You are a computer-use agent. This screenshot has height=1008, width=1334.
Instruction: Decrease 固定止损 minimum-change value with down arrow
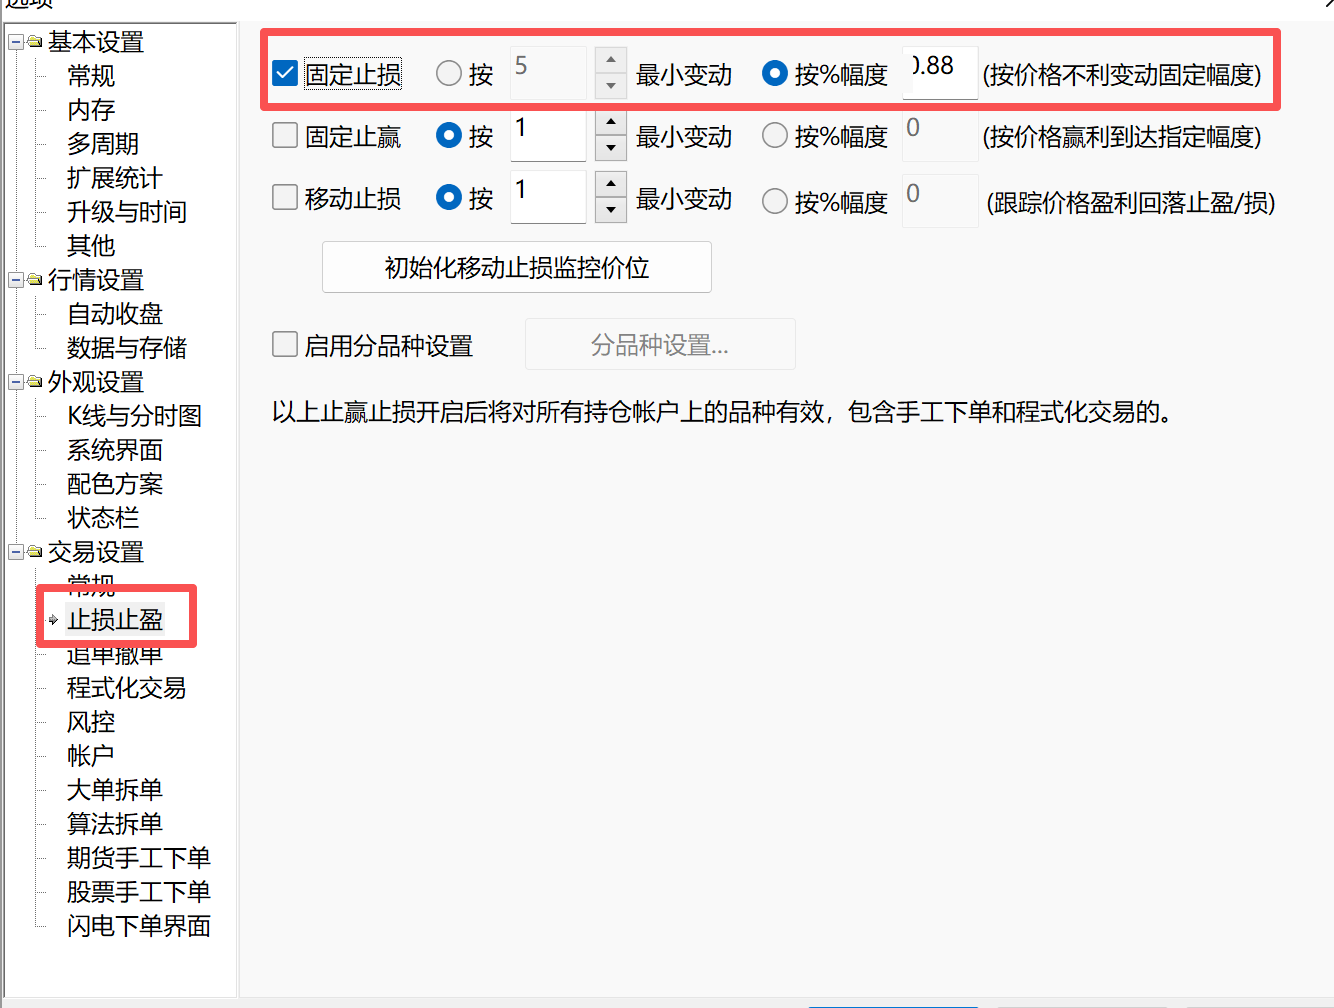611,86
